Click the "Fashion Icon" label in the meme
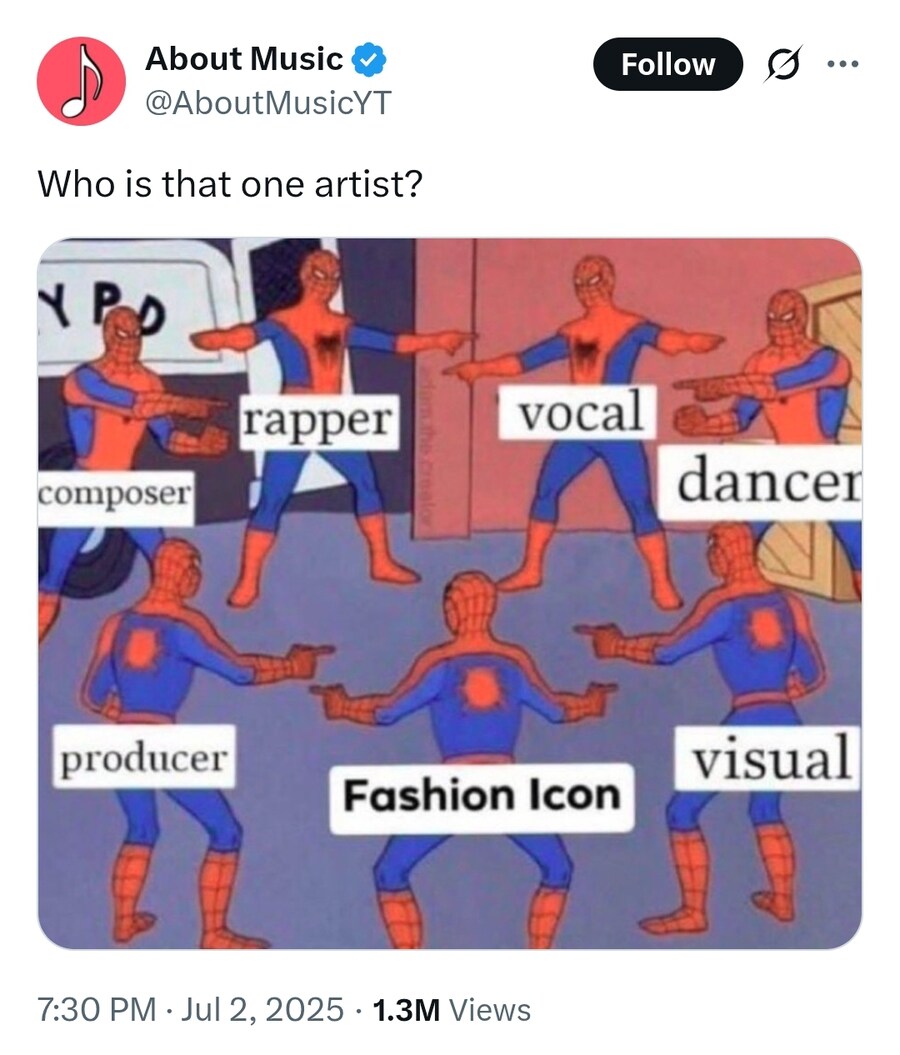Image resolution: width=900 pixels, height=1055 pixels. click(482, 797)
